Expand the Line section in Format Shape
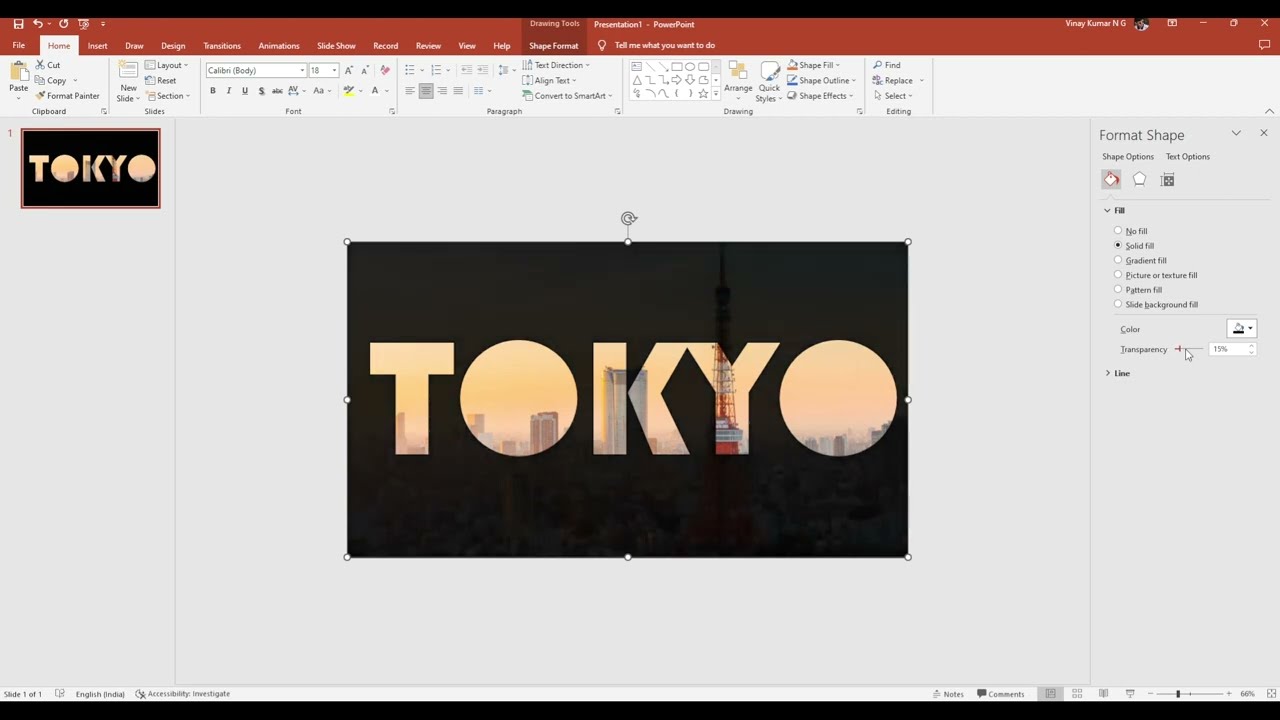1280x720 pixels. pyautogui.click(x=1118, y=373)
